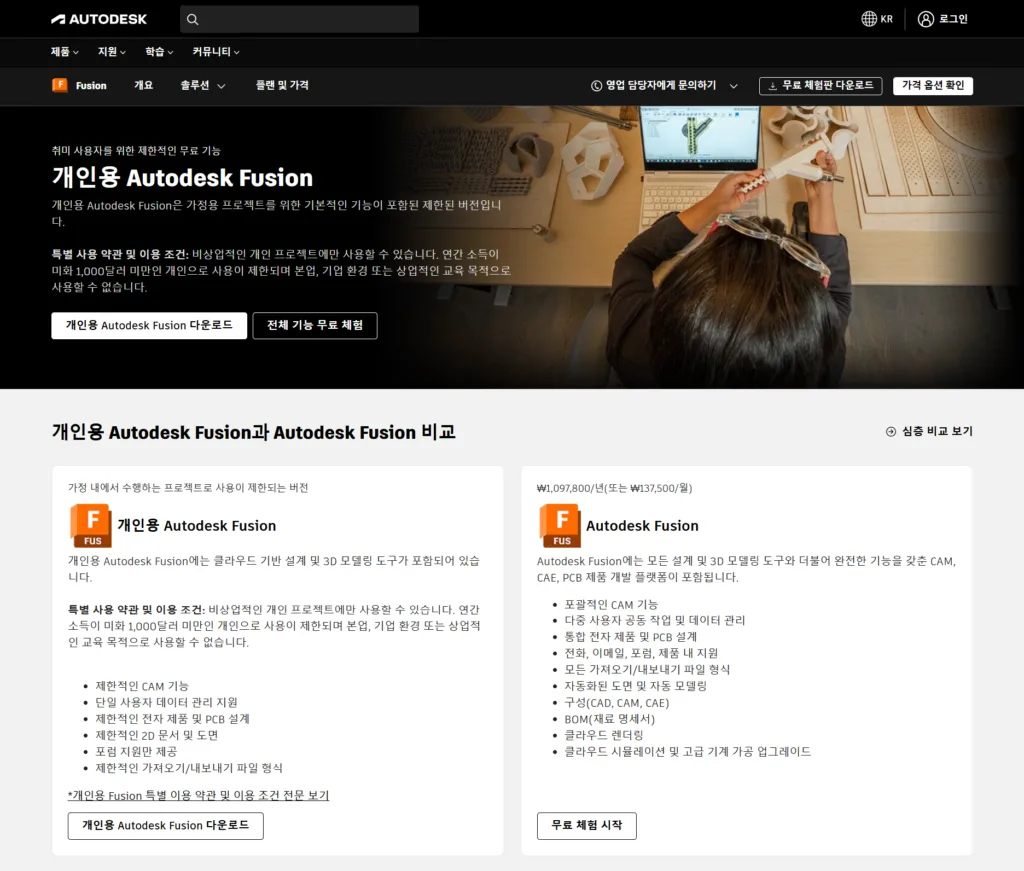Screen dimensions: 1024x871
Task: Click the 포럼 지원만 제공 bullet
Action: point(136,752)
